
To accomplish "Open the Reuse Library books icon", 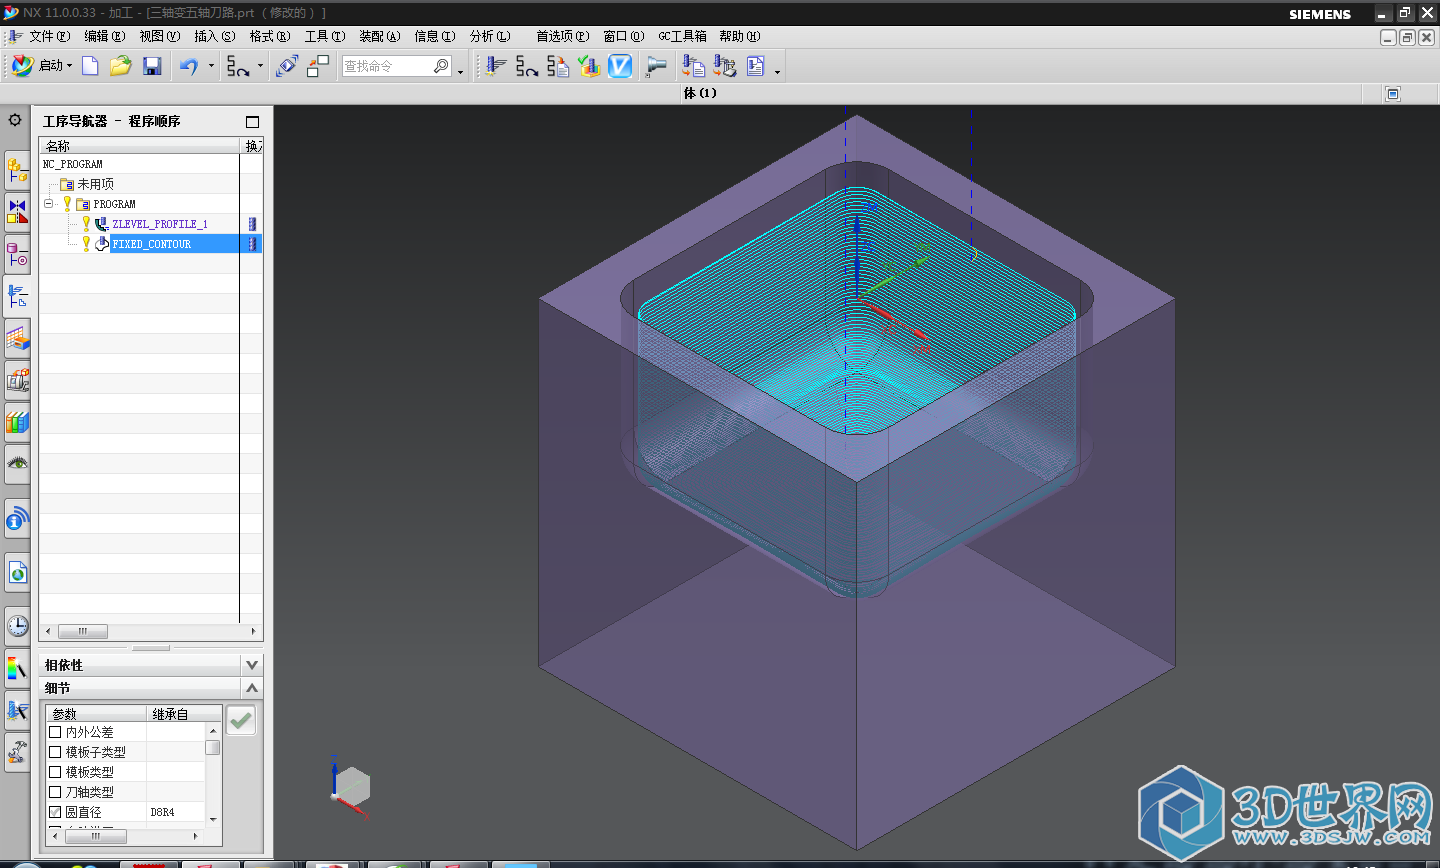I will tap(17, 422).
